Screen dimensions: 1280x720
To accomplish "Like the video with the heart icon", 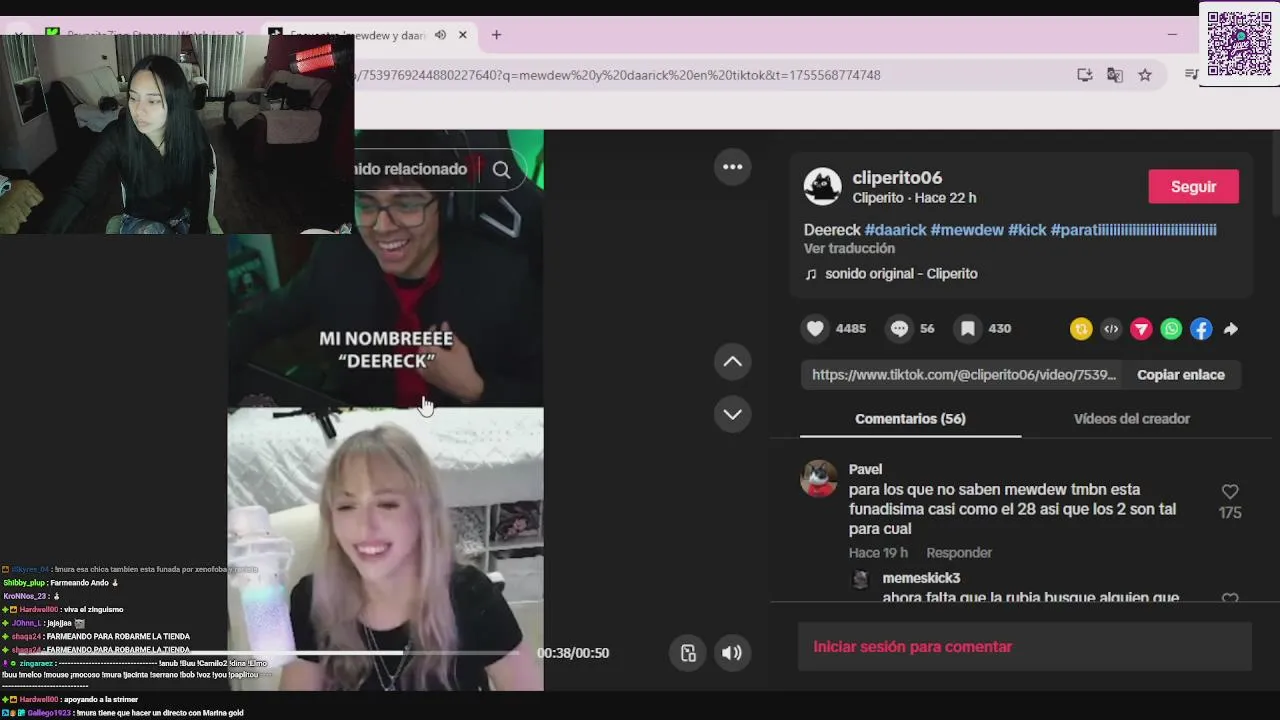I will (x=816, y=329).
